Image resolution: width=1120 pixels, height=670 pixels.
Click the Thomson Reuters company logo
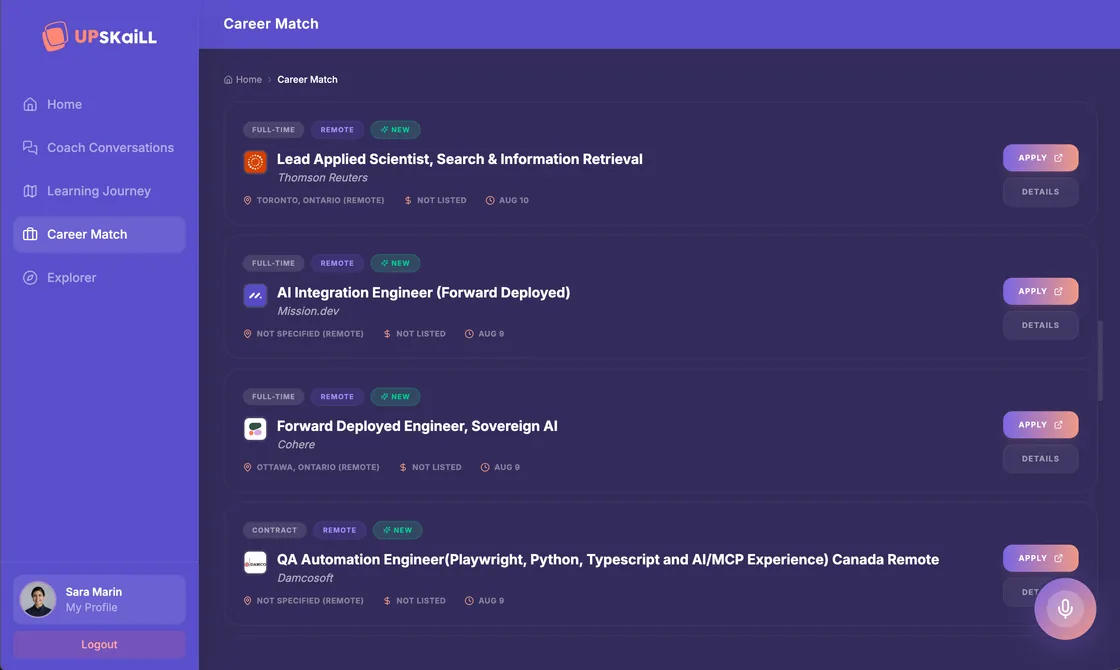(x=255, y=162)
